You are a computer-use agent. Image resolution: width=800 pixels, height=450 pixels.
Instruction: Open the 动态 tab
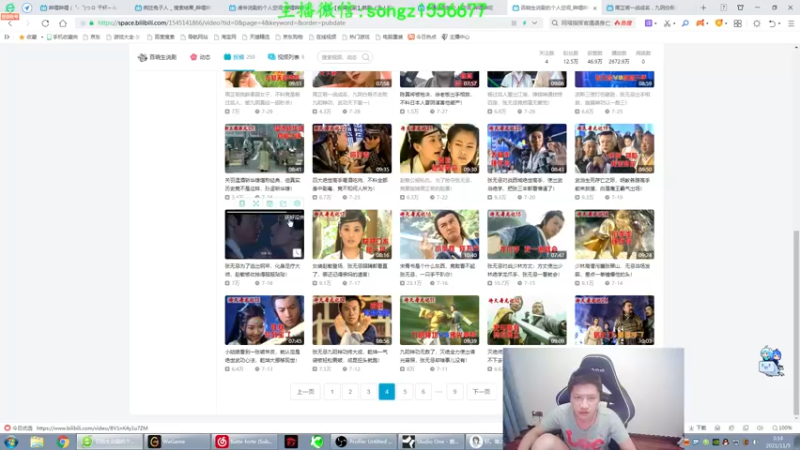tap(200, 57)
